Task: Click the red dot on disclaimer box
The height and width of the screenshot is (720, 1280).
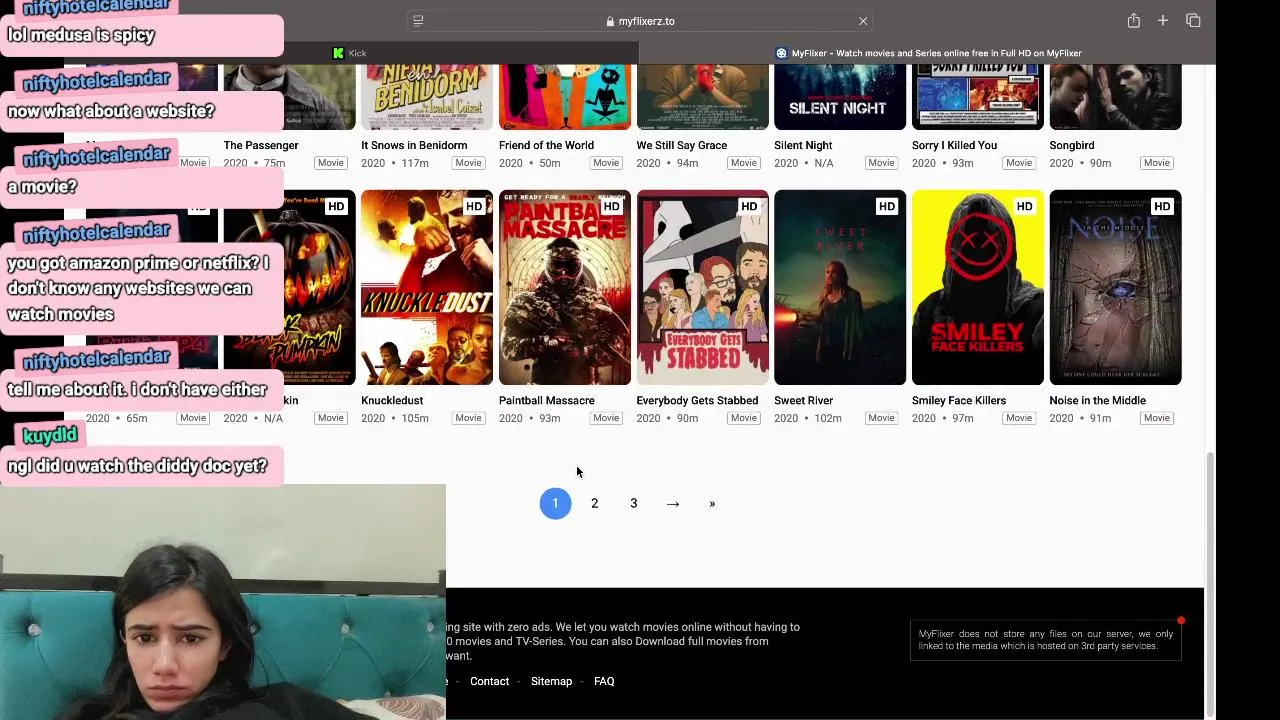Action: click(1181, 621)
